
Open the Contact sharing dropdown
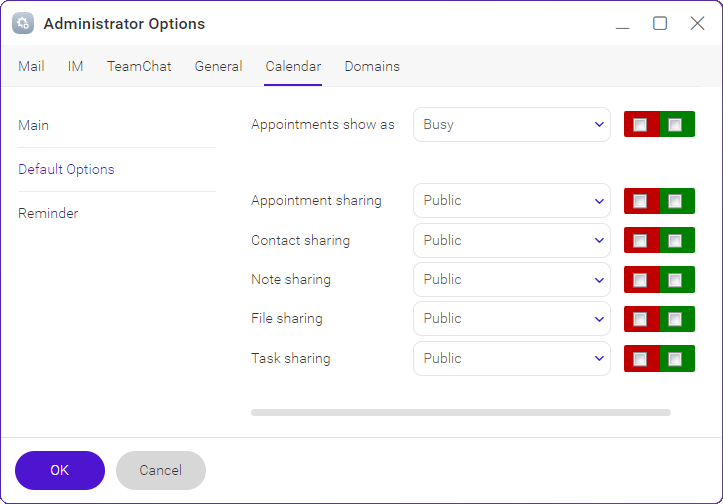pos(512,240)
